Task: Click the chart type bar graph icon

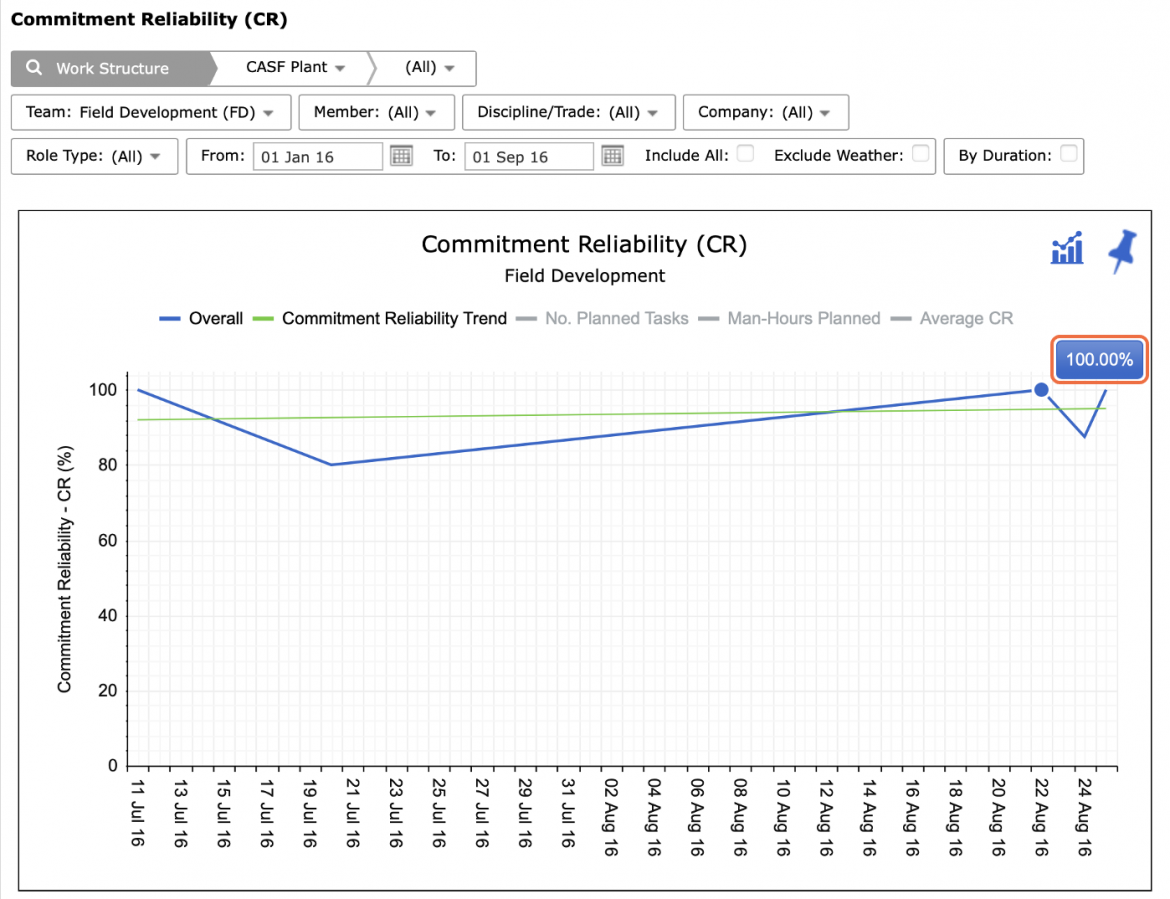Action: (x=1067, y=248)
